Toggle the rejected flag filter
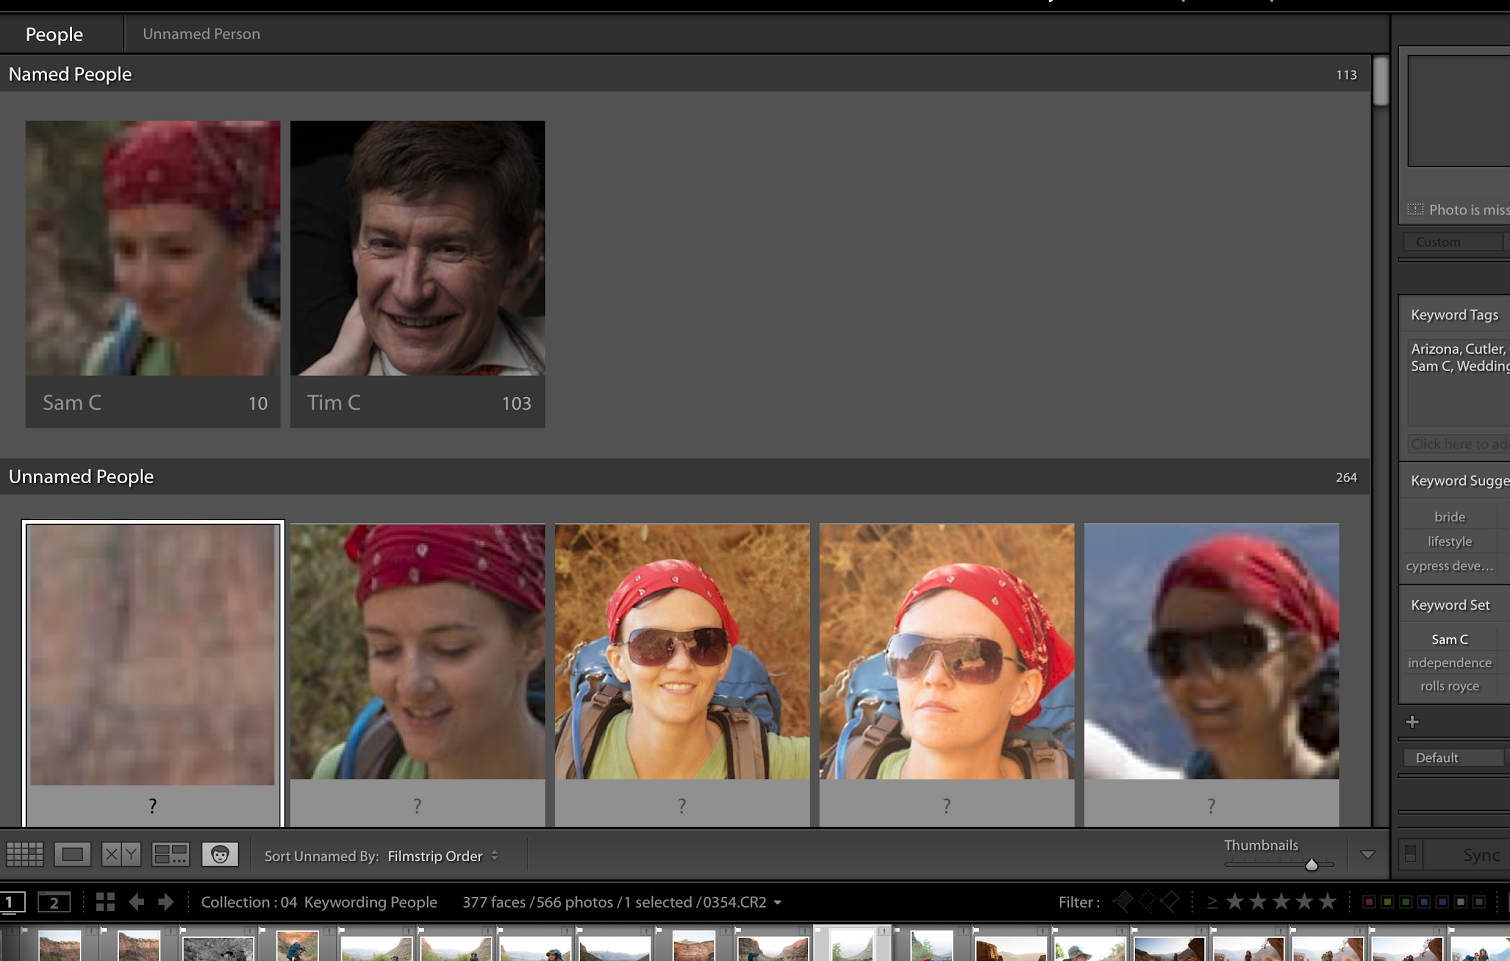The image size is (1510, 961). [1170, 902]
